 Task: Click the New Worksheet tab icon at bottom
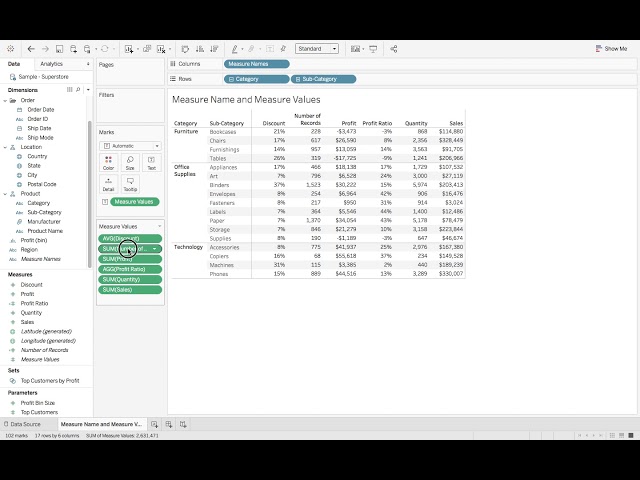(x=154, y=424)
